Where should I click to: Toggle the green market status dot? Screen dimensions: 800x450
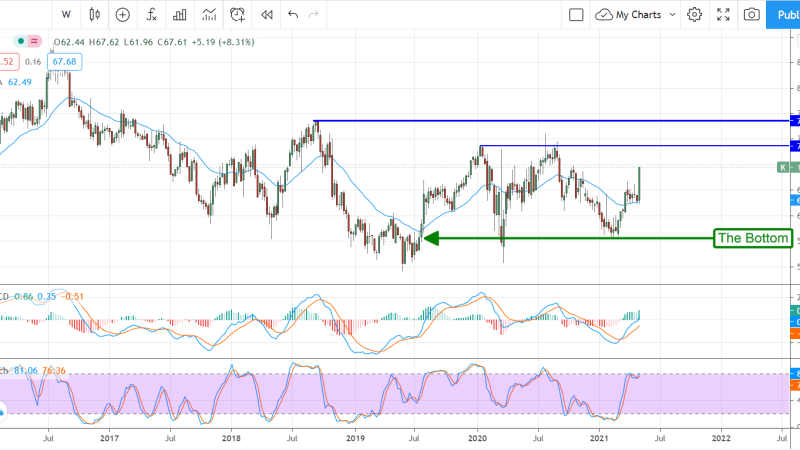pyautogui.click(x=19, y=41)
